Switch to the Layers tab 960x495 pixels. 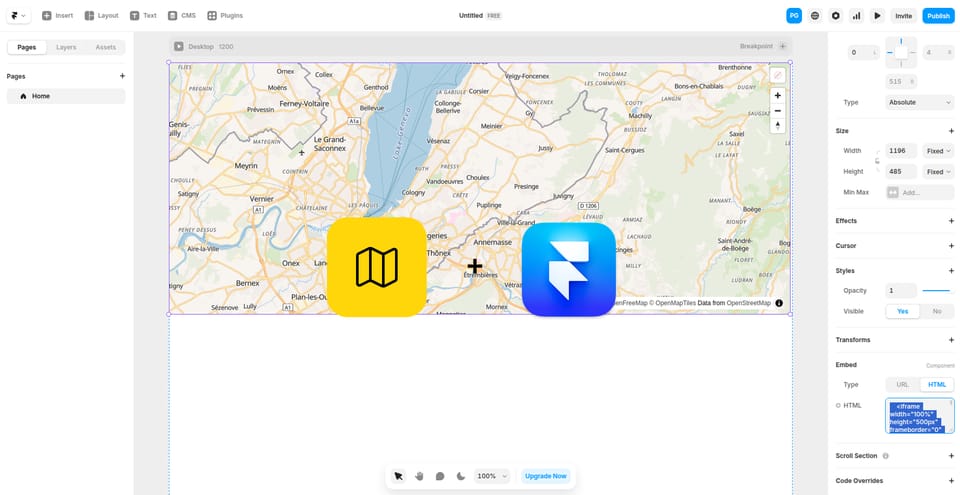(66, 47)
